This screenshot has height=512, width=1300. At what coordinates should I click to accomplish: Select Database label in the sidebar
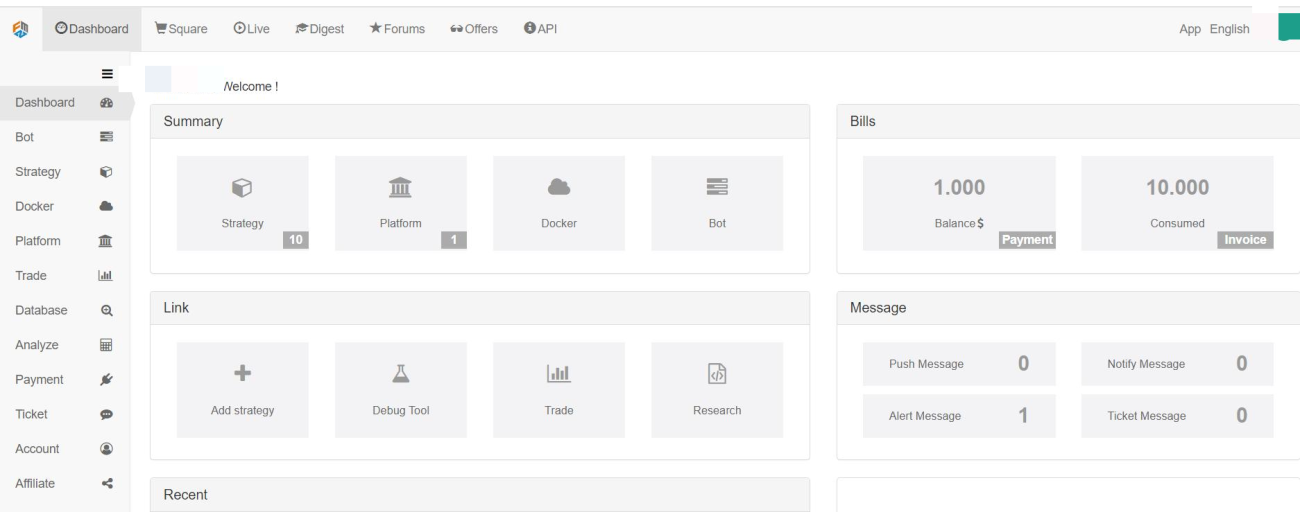pyautogui.click(x=41, y=311)
